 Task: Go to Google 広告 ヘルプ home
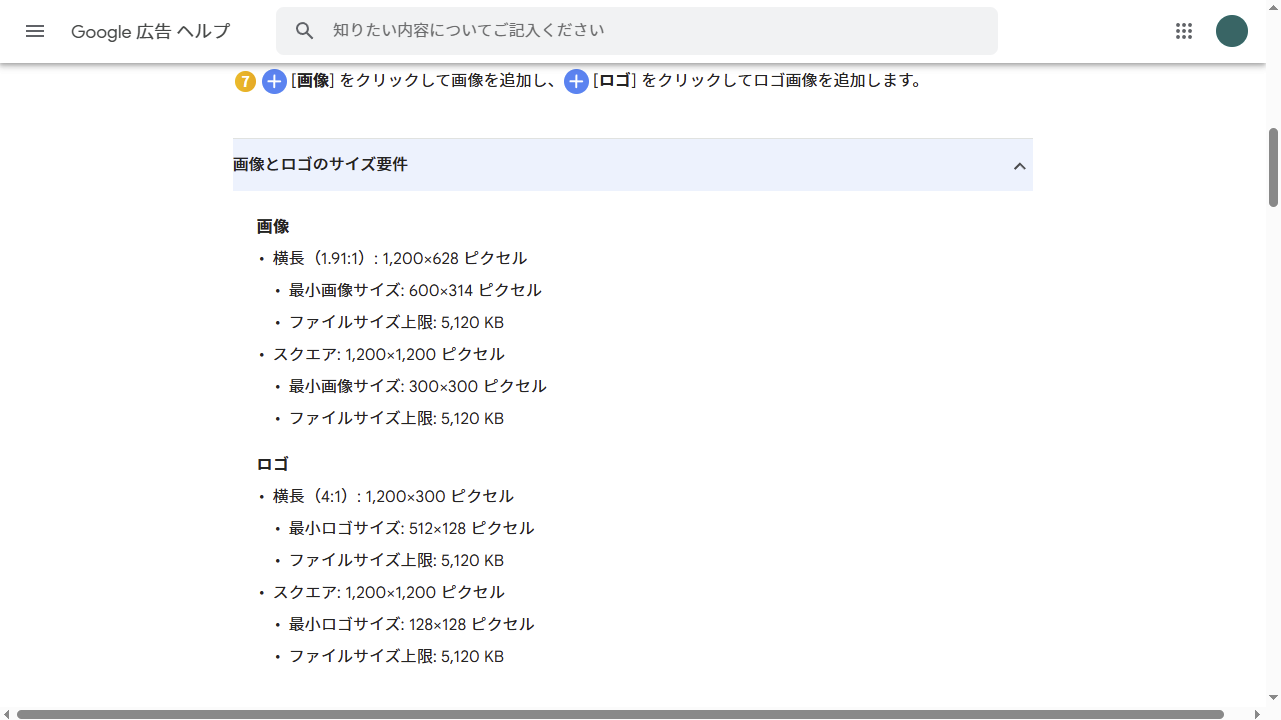pyautogui.click(x=150, y=32)
